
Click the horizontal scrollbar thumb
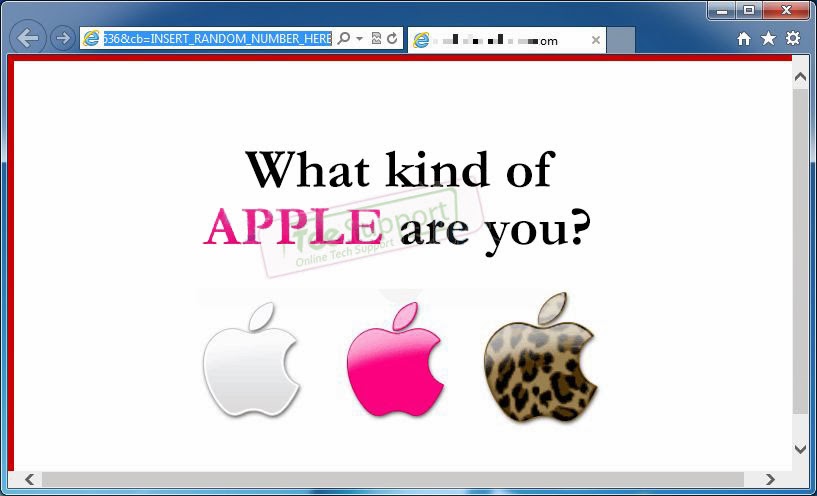tap(393, 479)
